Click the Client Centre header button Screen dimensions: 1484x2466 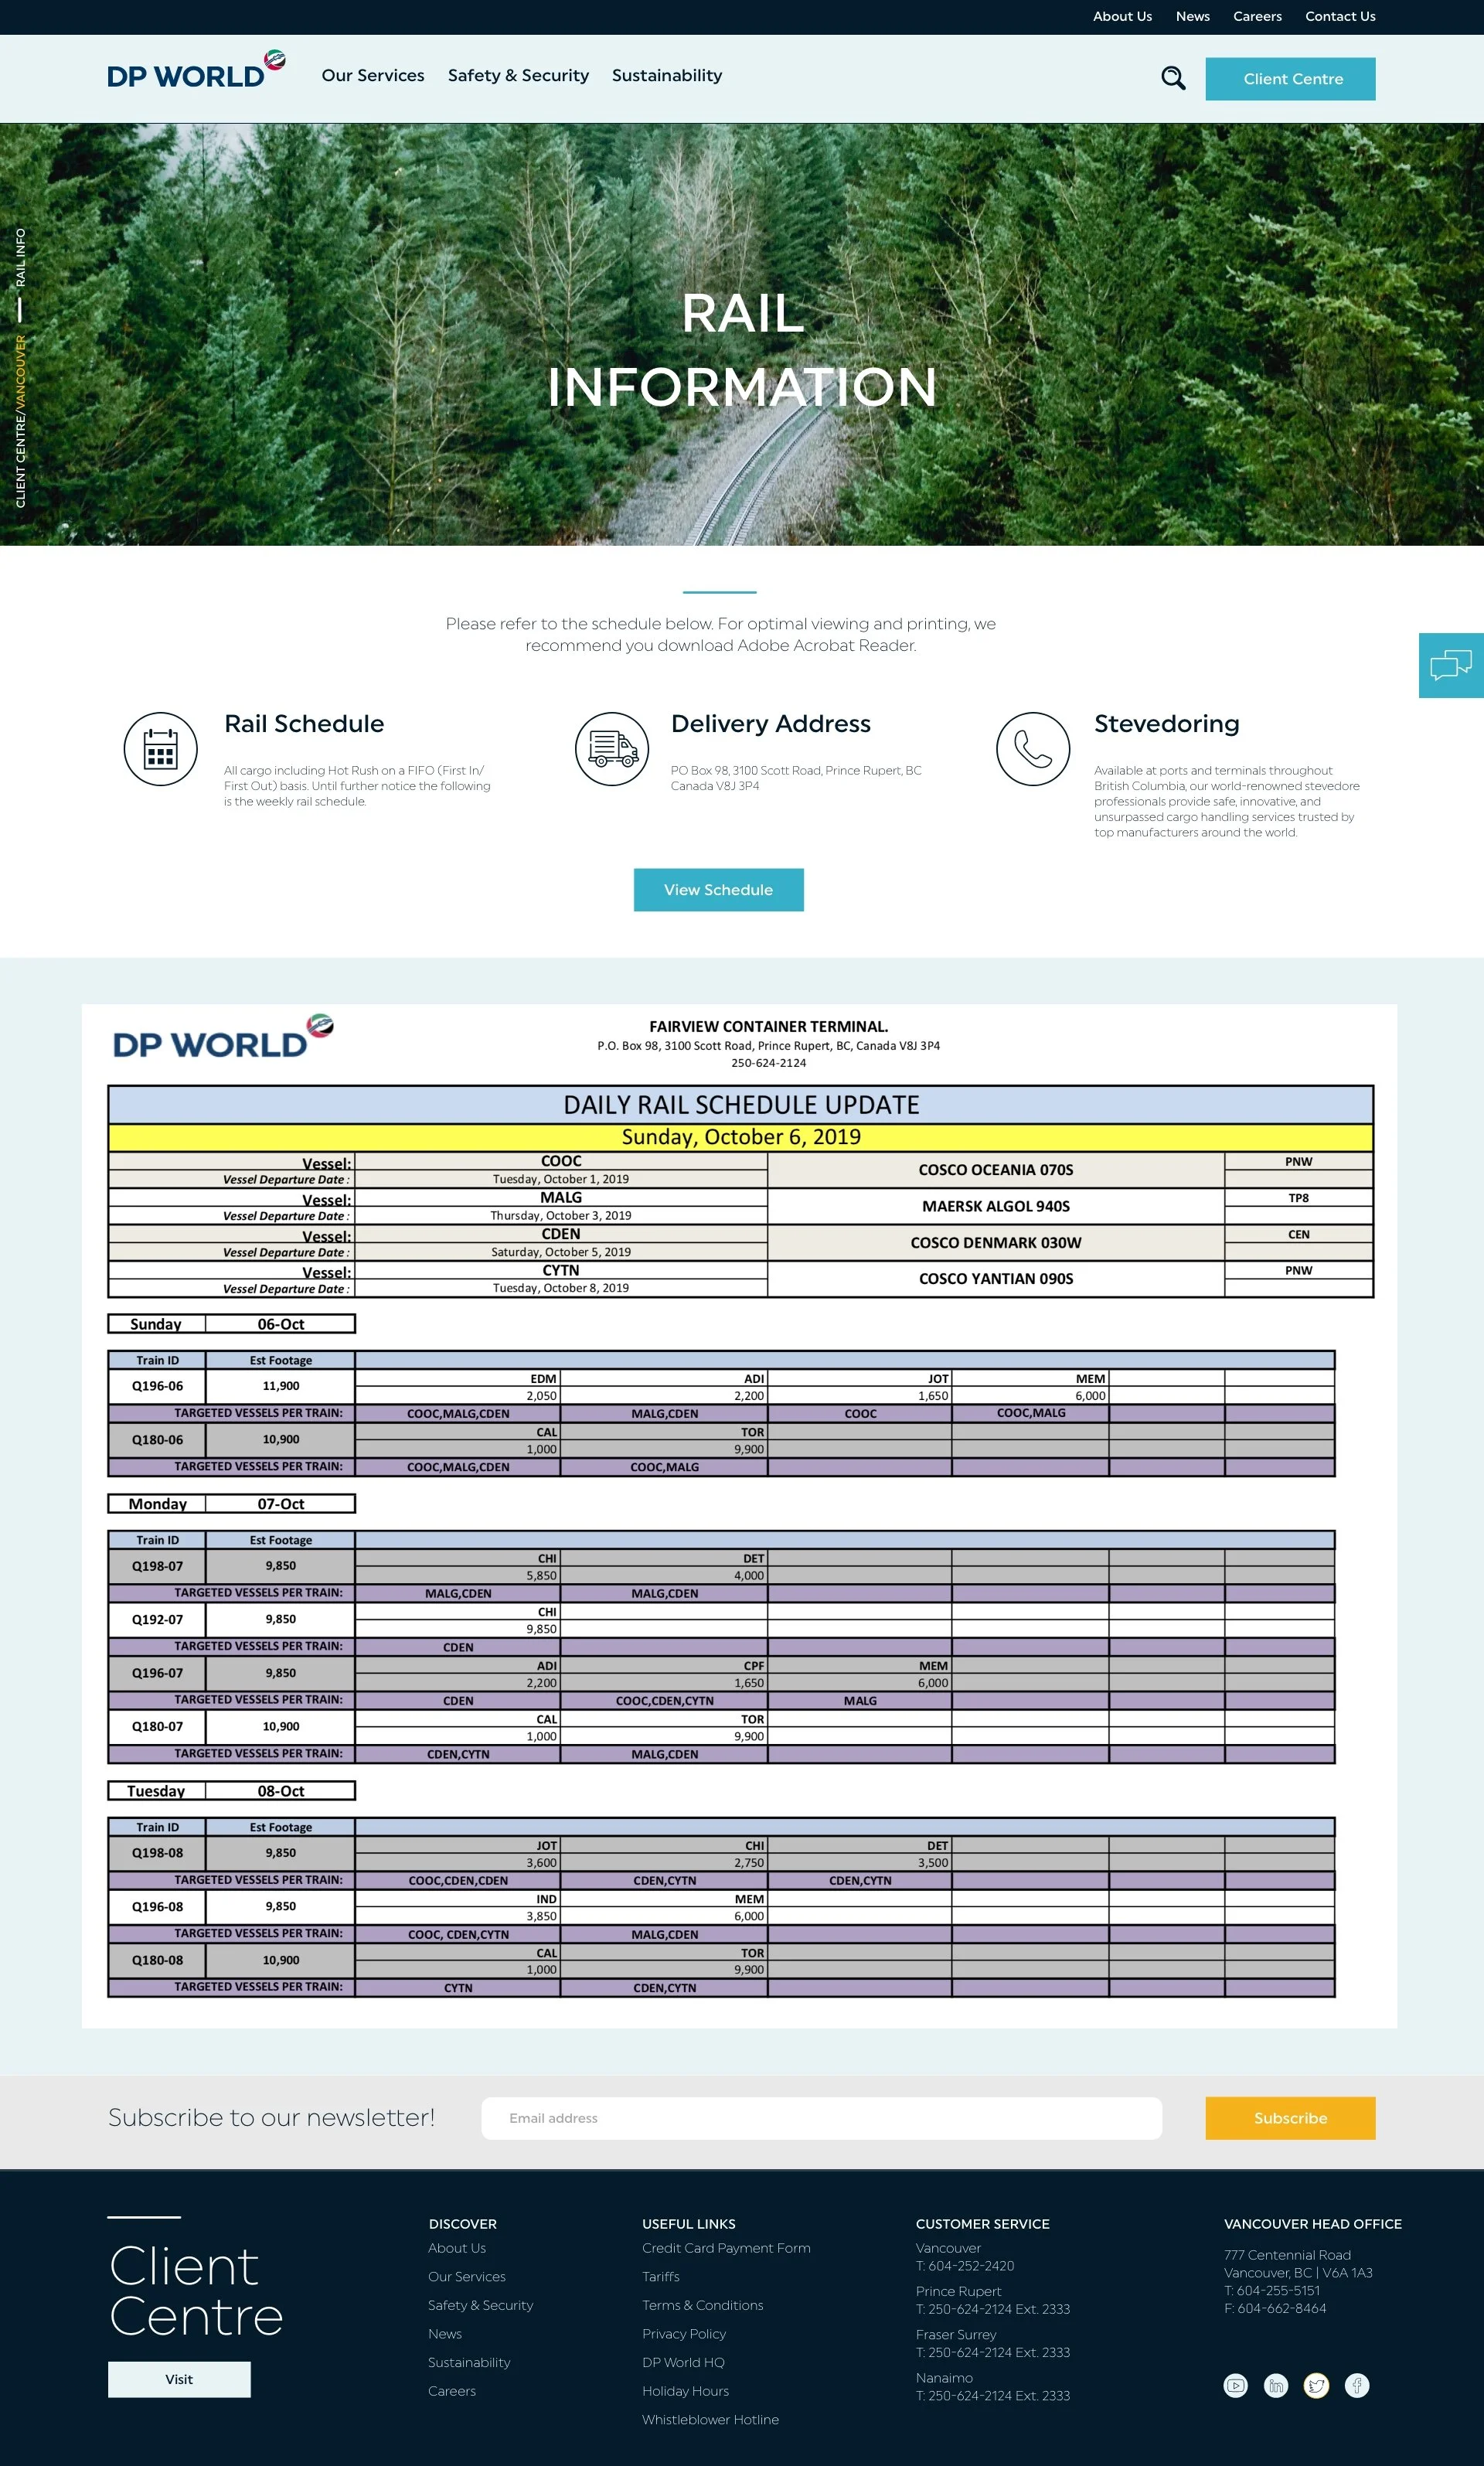point(1290,79)
